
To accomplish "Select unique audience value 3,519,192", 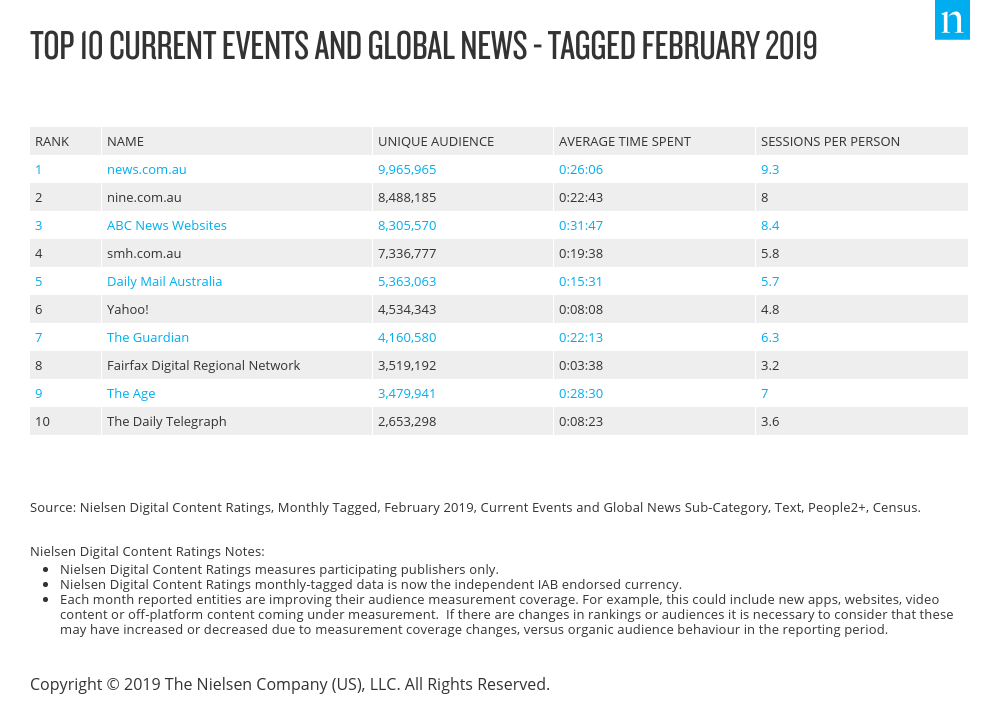I will pos(407,366).
